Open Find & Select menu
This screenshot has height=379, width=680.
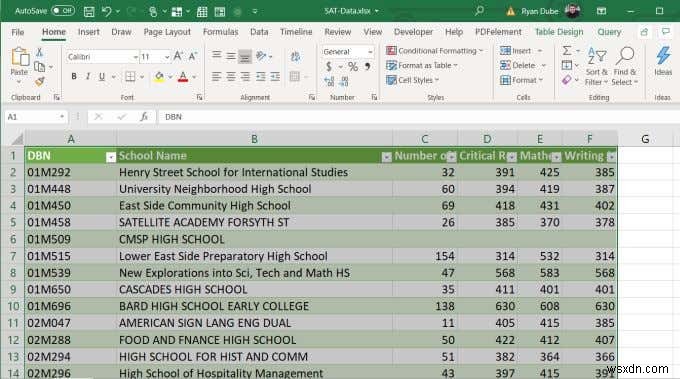pos(624,66)
